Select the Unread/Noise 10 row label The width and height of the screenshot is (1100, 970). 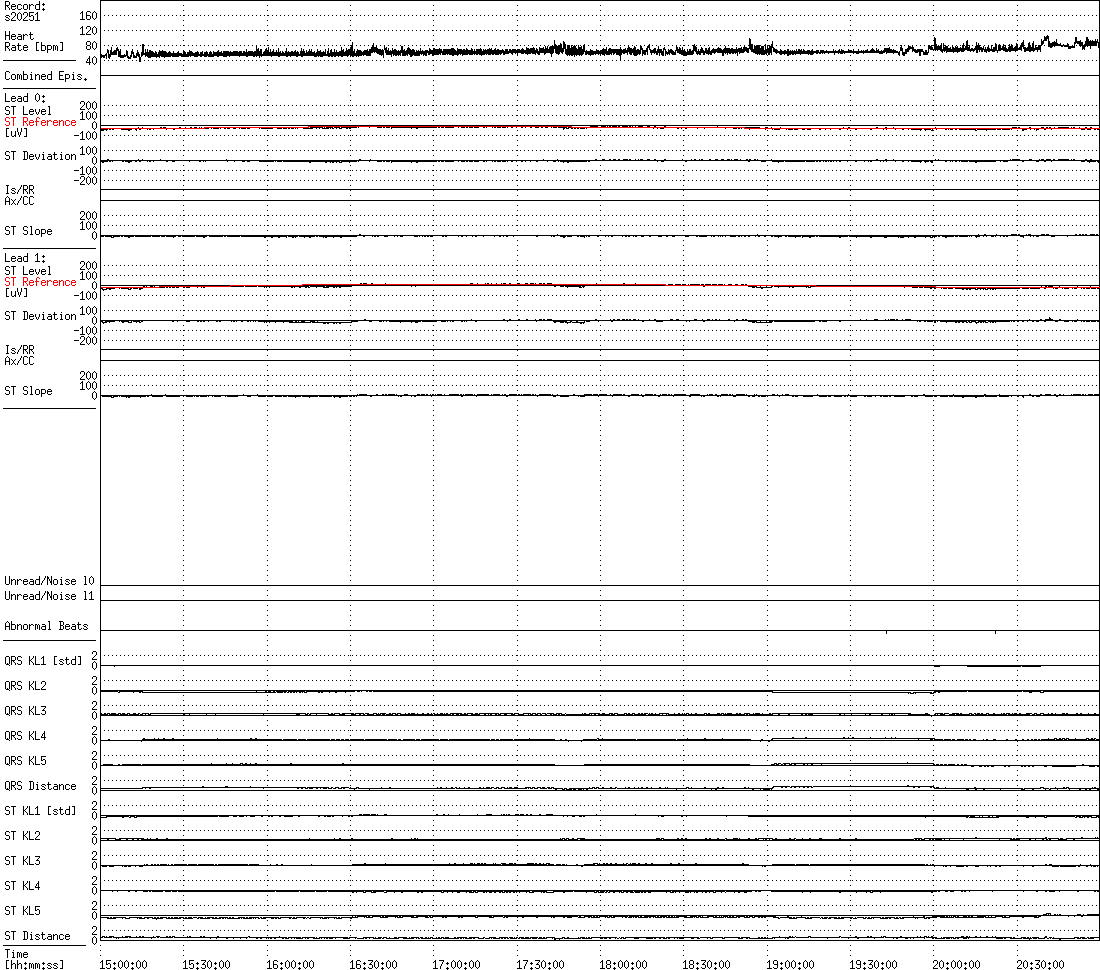tap(49, 581)
